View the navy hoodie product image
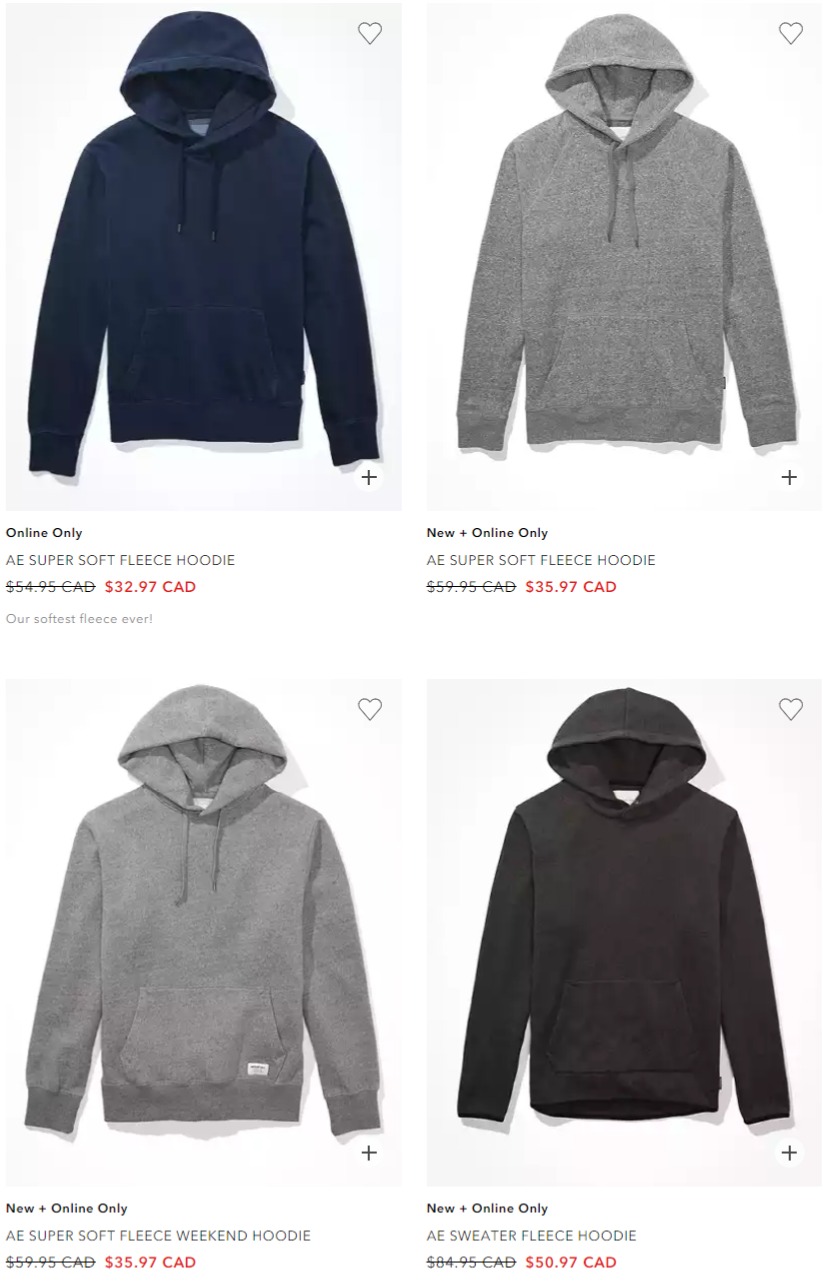 pyautogui.click(x=204, y=257)
